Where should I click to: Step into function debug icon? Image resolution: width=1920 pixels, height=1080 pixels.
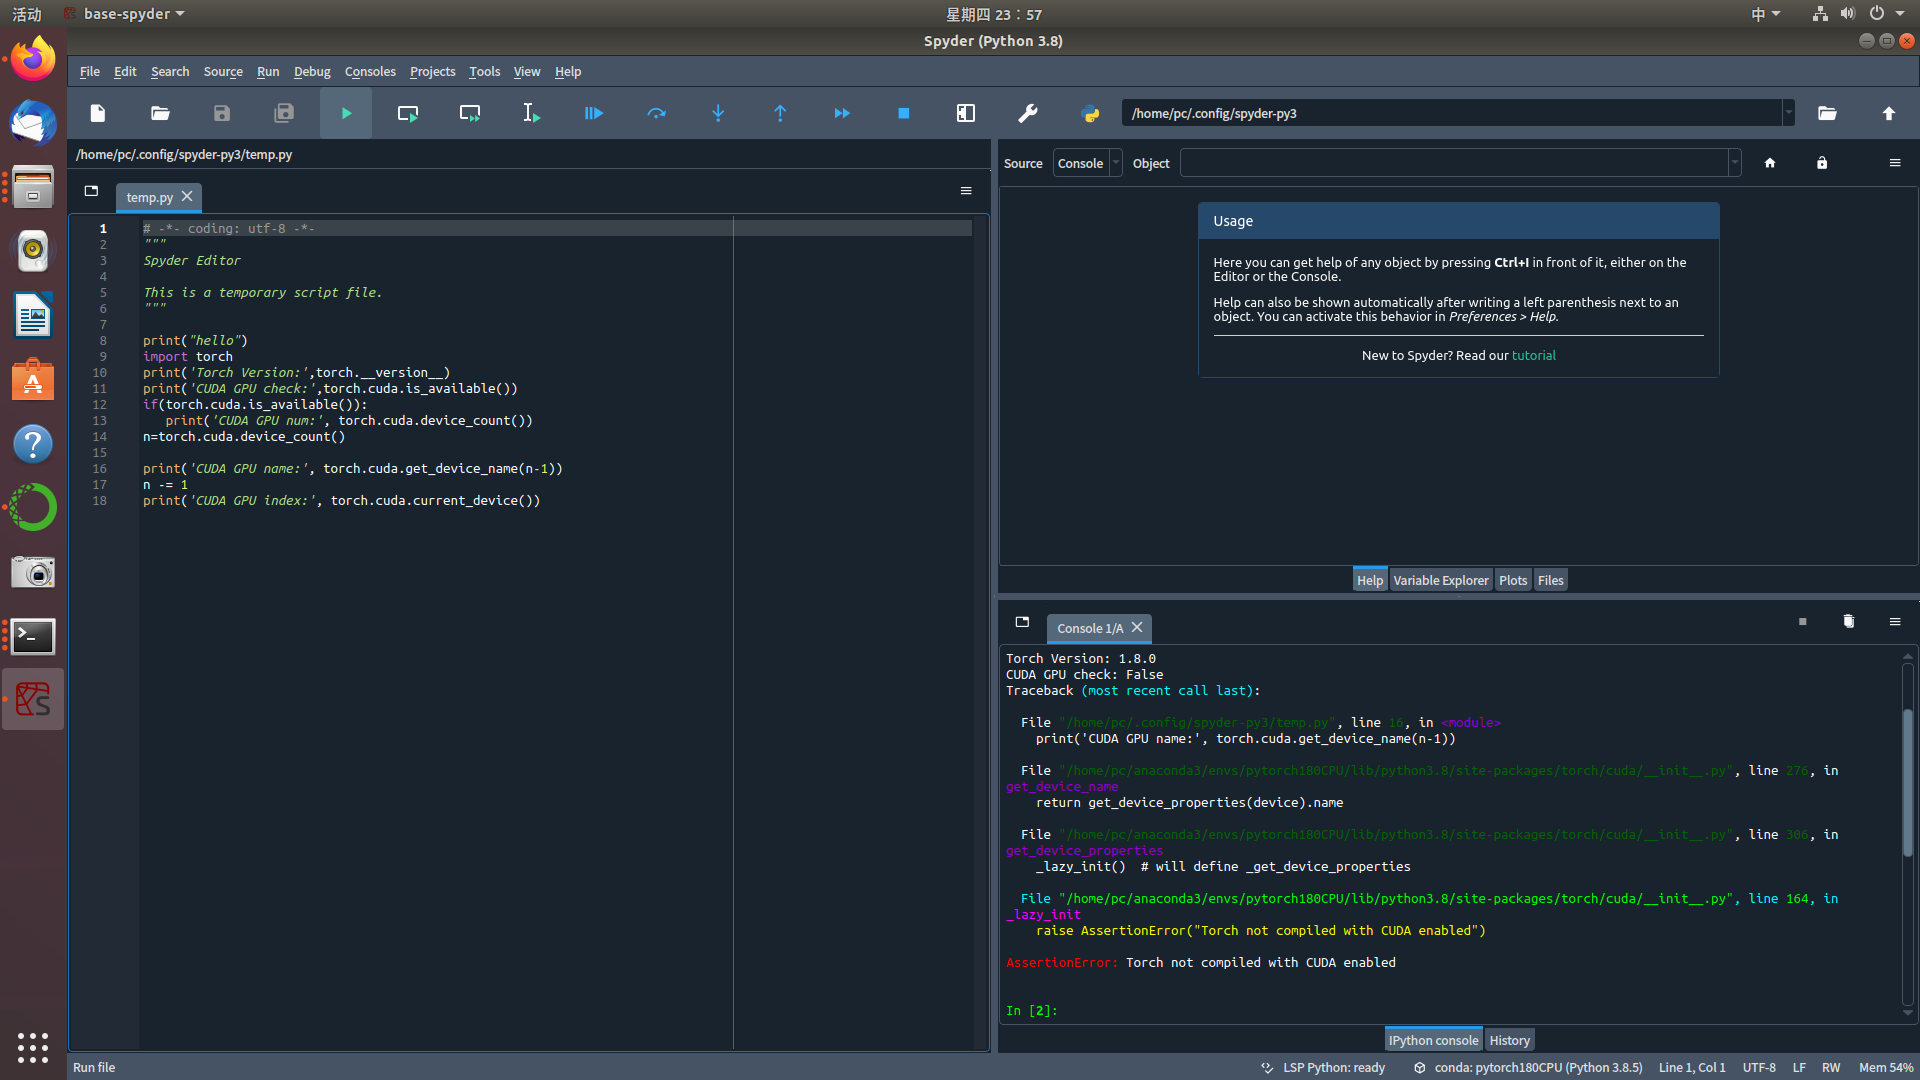(718, 113)
